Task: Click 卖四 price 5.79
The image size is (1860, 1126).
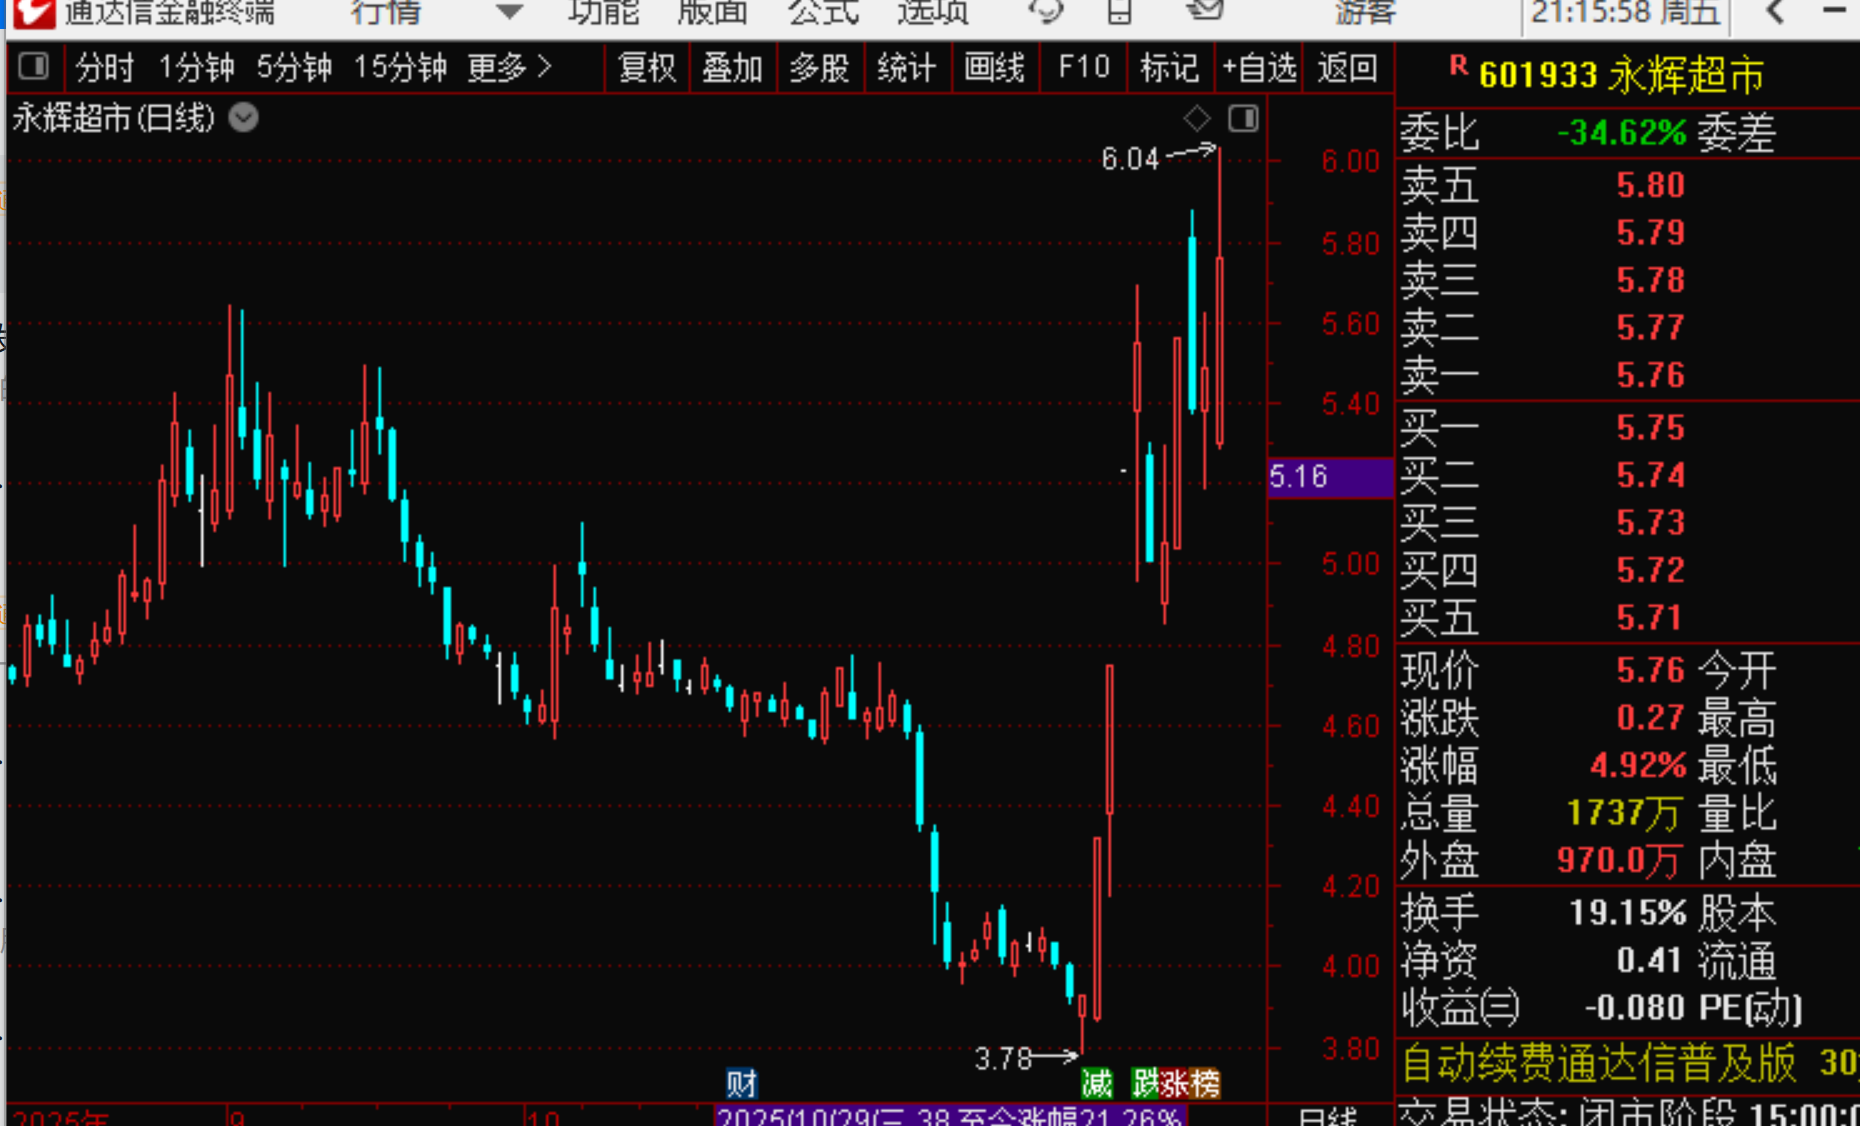Action: click(x=1651, y=232)
